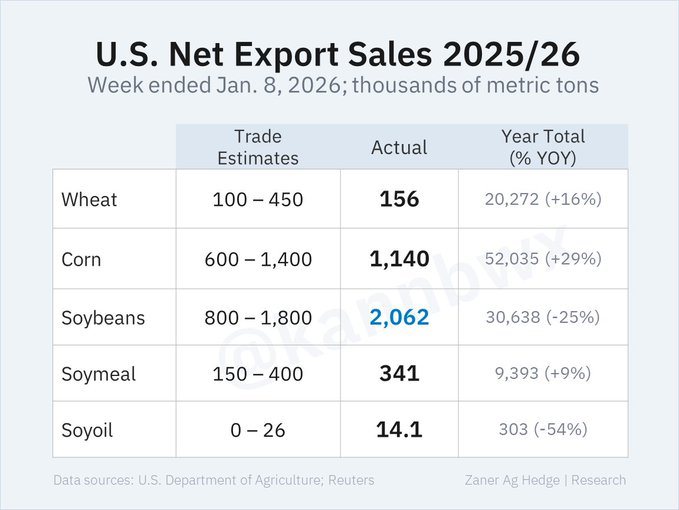Click the Soybeans row label
The width and height of the screenshot is (679, 510).
click(x=103, y=318)
